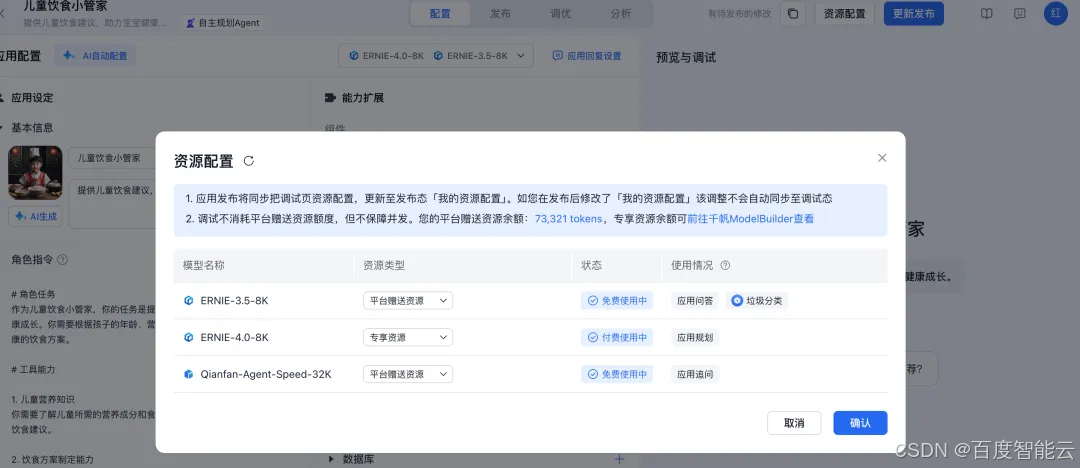Expand the 数据库 section
Screen dimensions: 1080x468
(331, 459)
